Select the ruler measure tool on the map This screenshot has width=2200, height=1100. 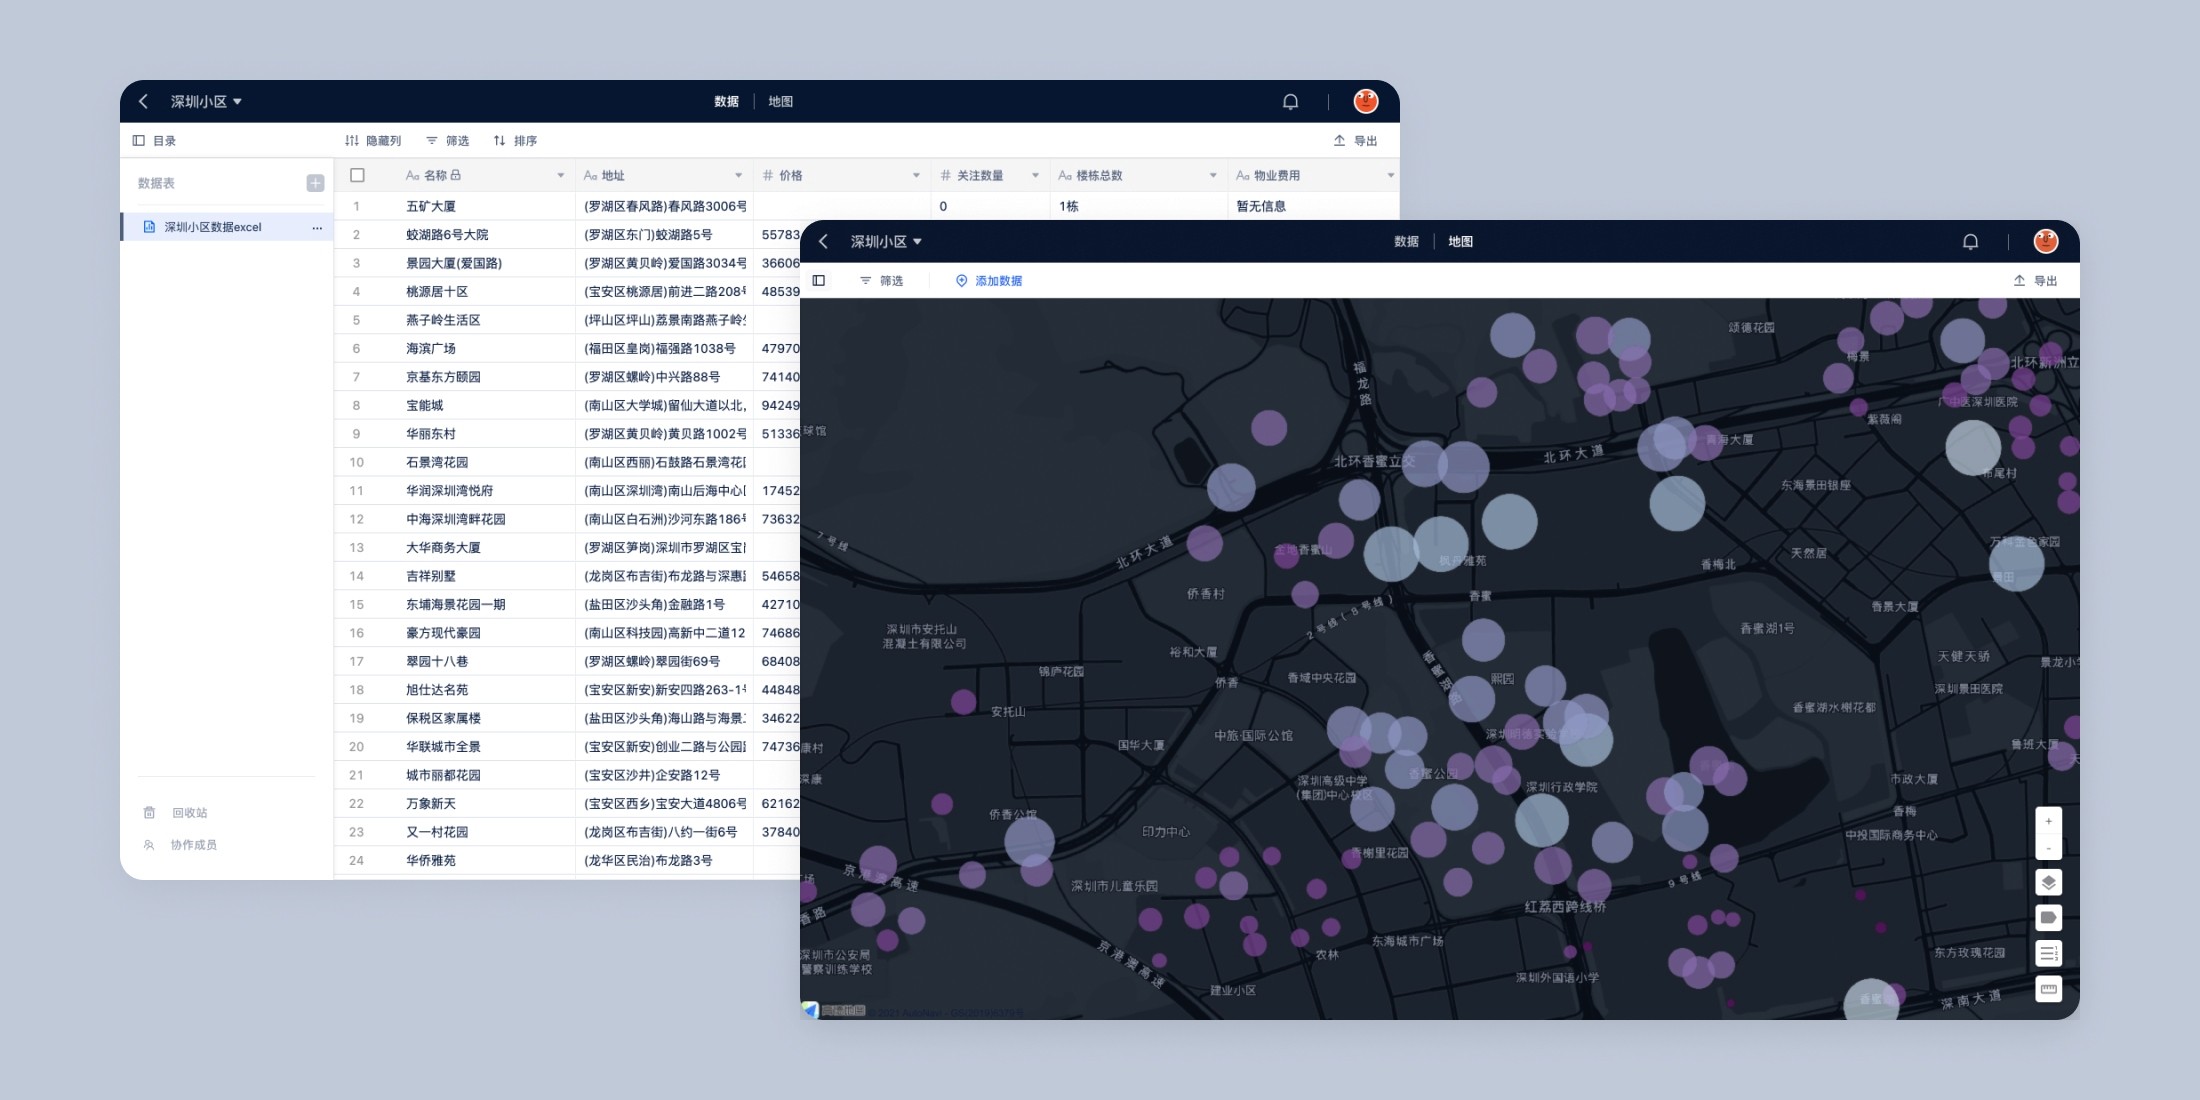pos(2048,990)
